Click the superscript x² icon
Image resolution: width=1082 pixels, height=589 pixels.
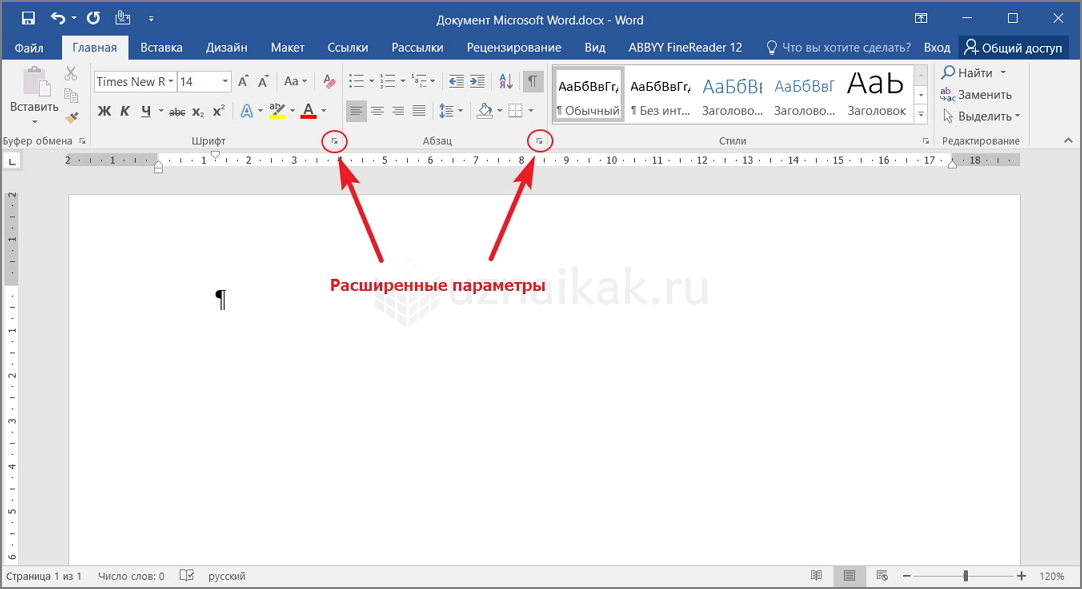point(218,111)
